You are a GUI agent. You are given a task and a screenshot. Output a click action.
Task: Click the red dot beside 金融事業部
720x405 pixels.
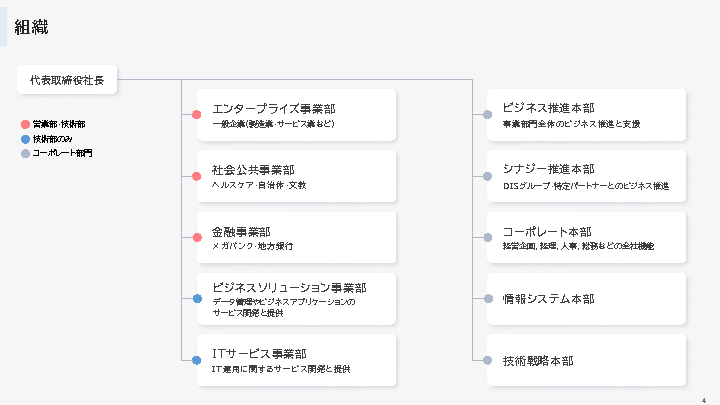pos(197,237)
